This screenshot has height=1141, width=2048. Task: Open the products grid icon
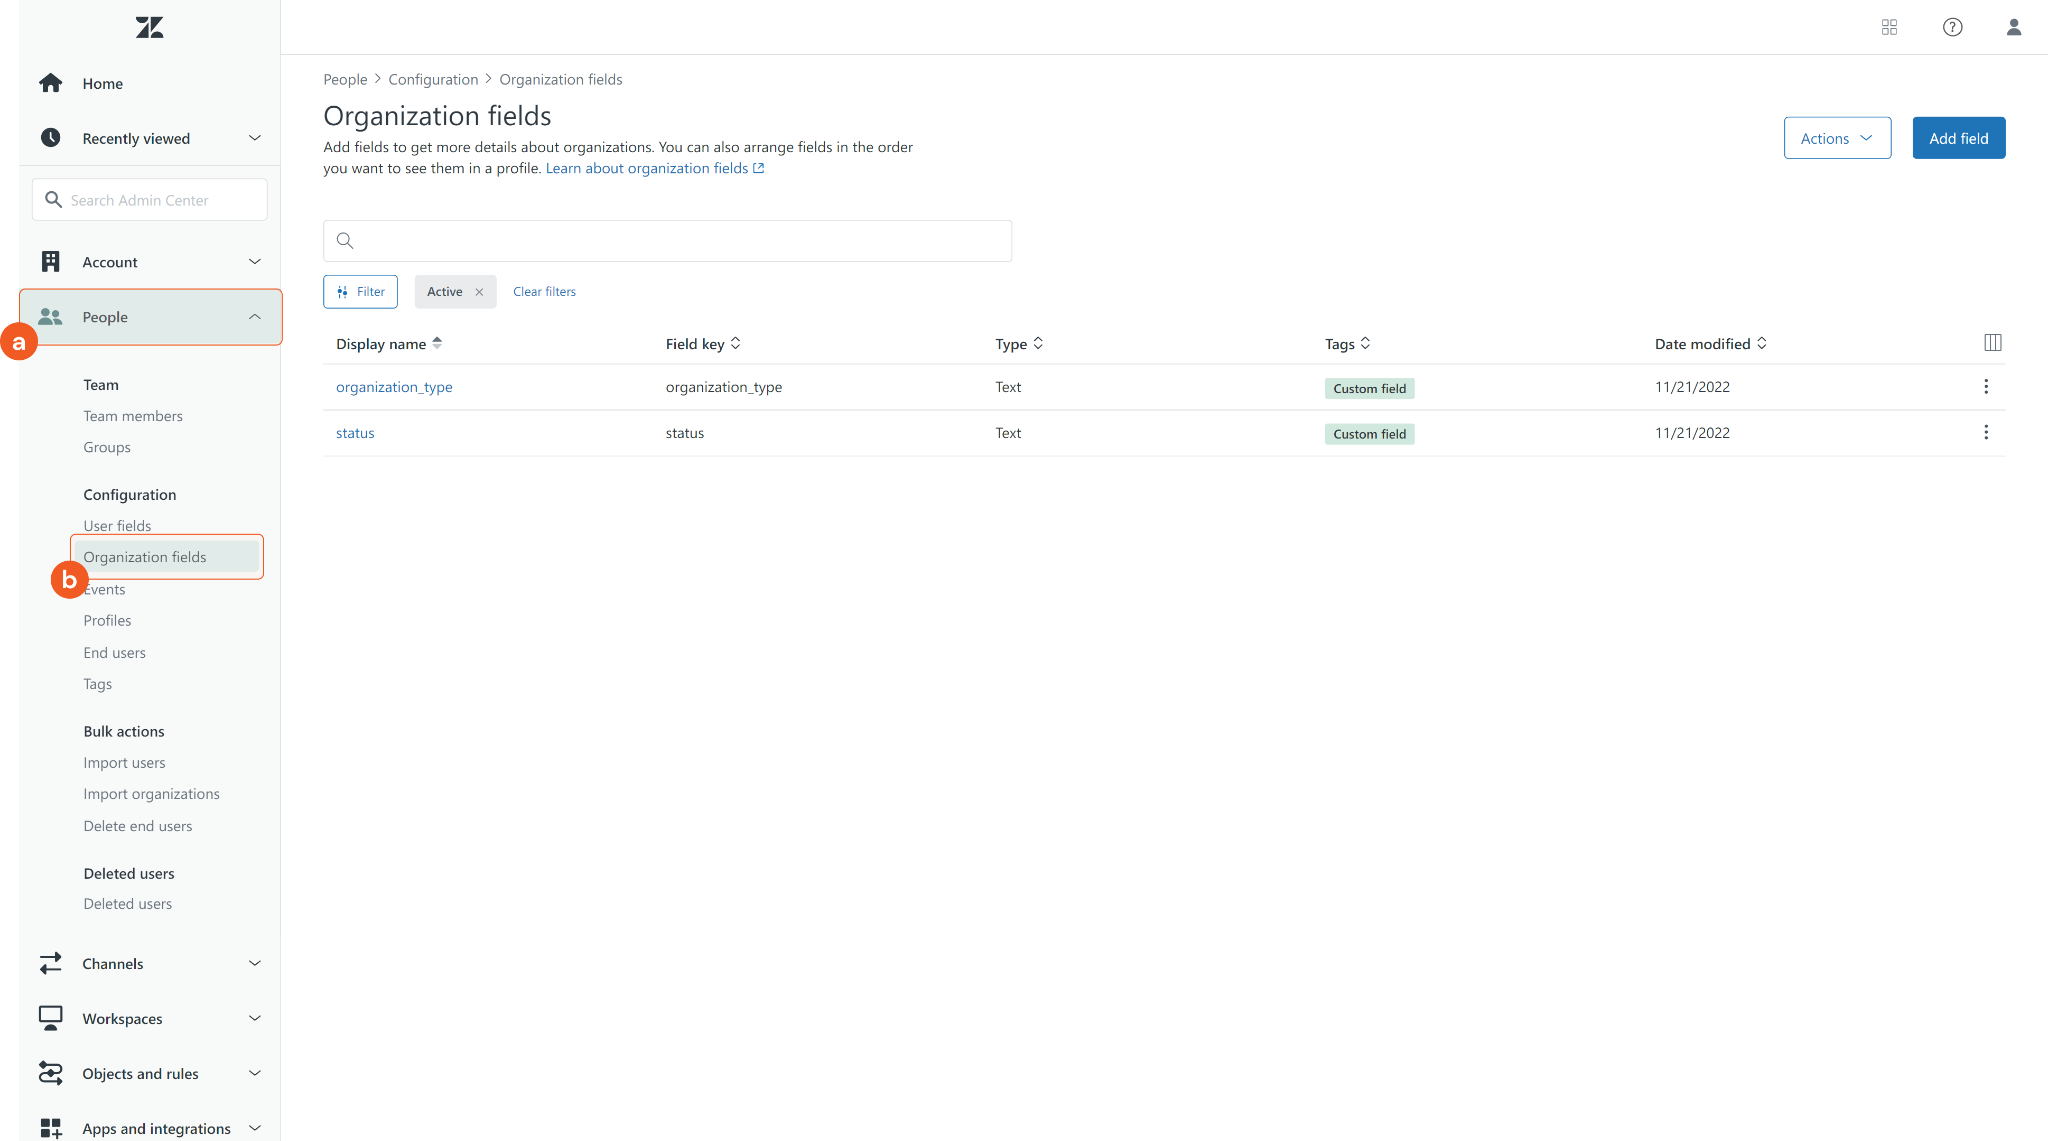pos(1889,27)
